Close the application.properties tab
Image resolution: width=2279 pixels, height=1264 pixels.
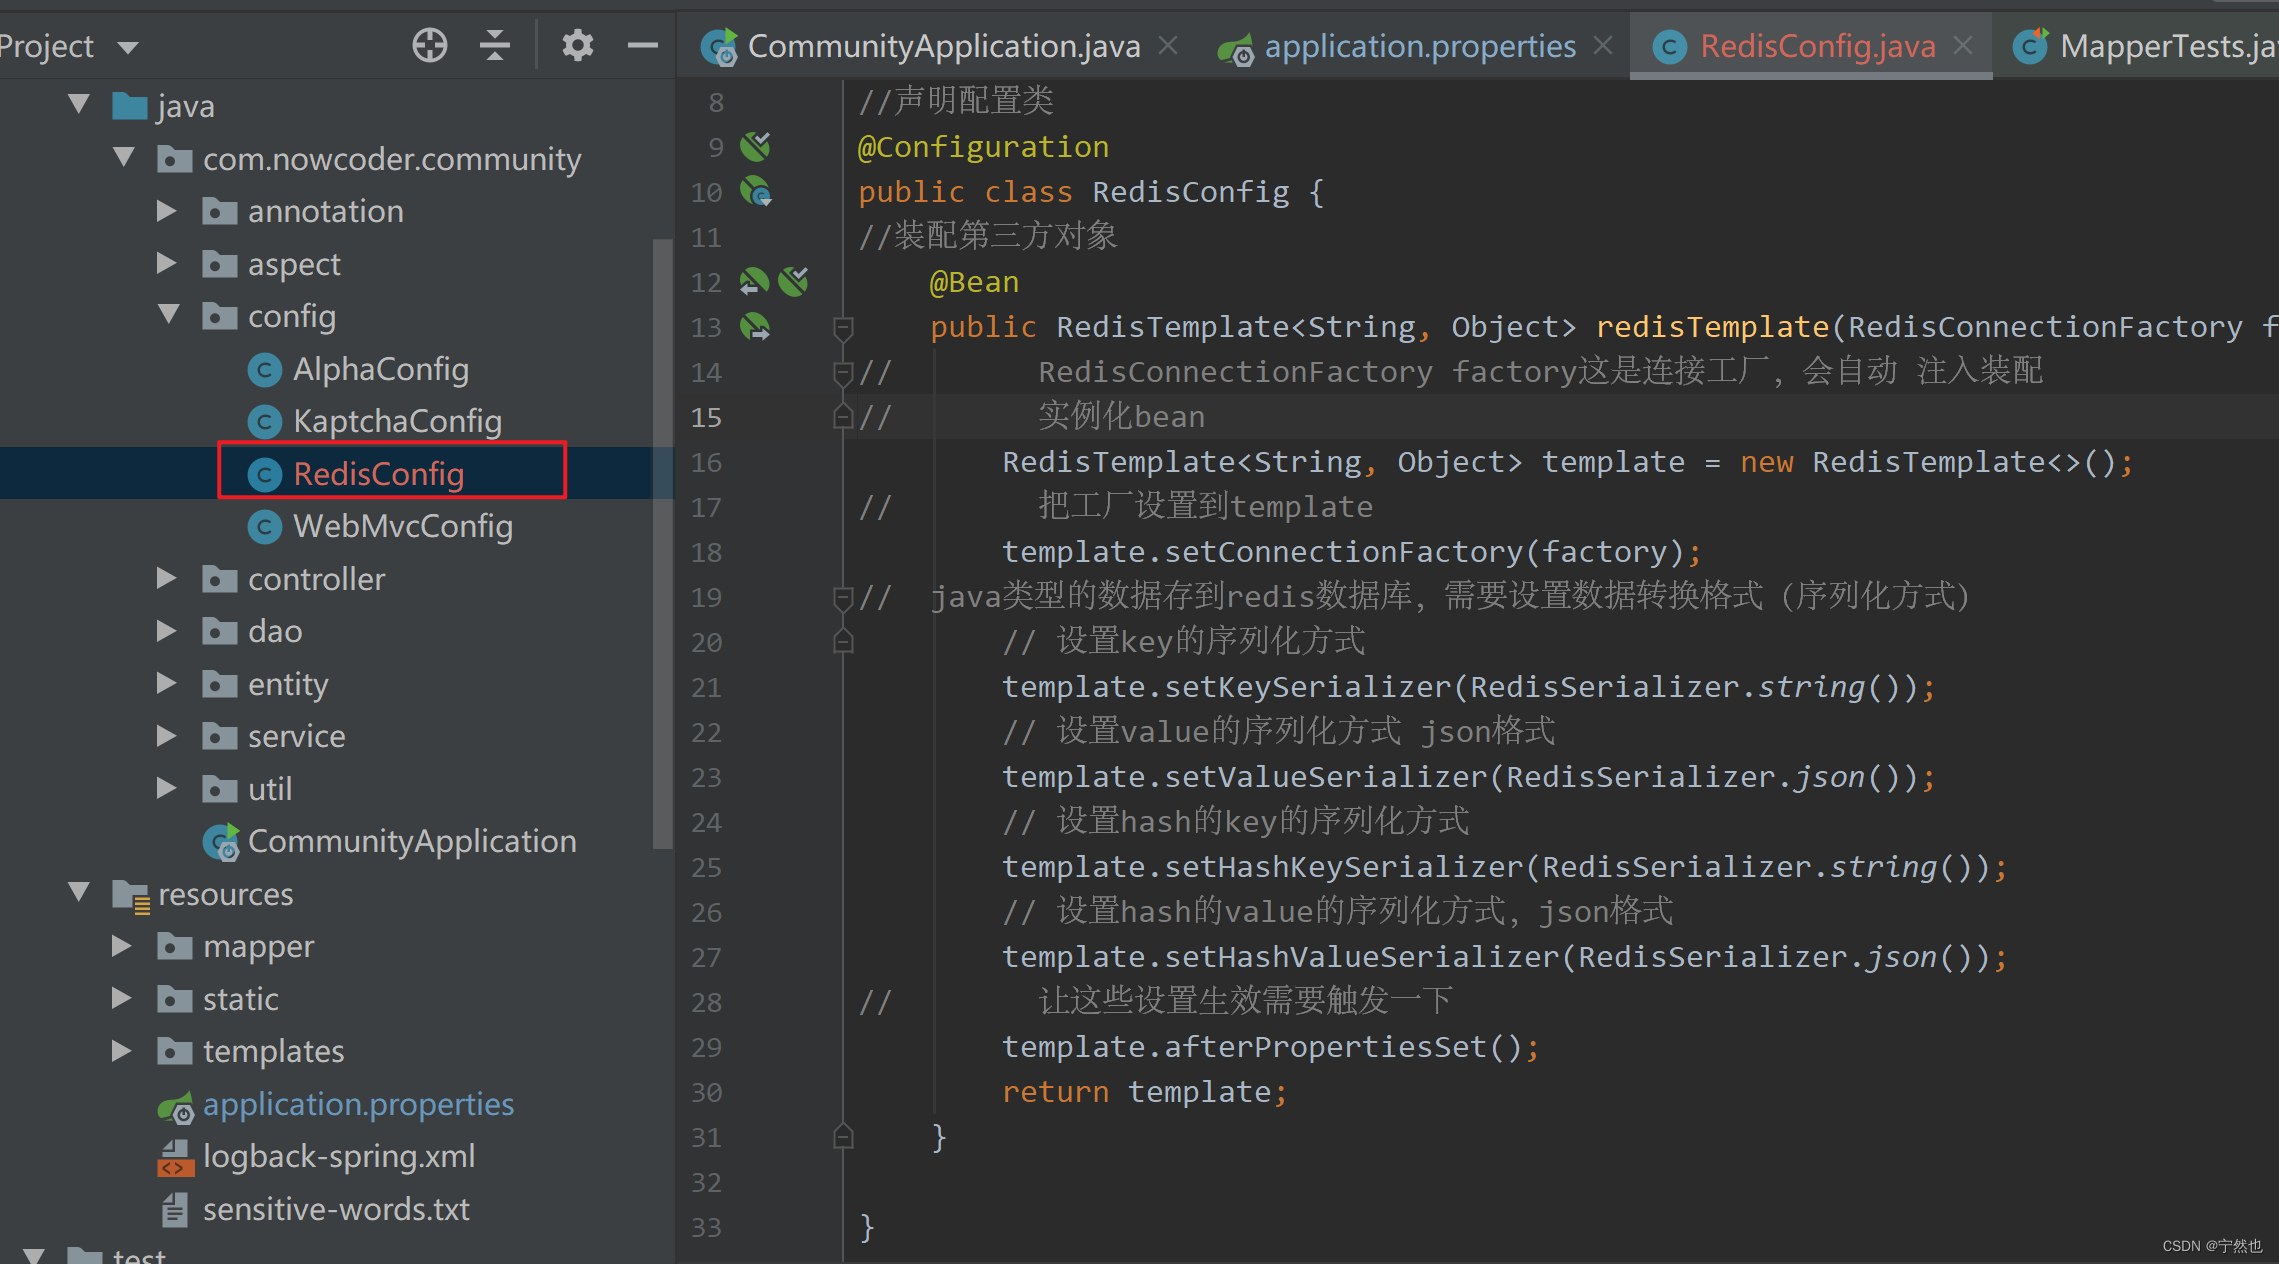[x=1603, y=44]
